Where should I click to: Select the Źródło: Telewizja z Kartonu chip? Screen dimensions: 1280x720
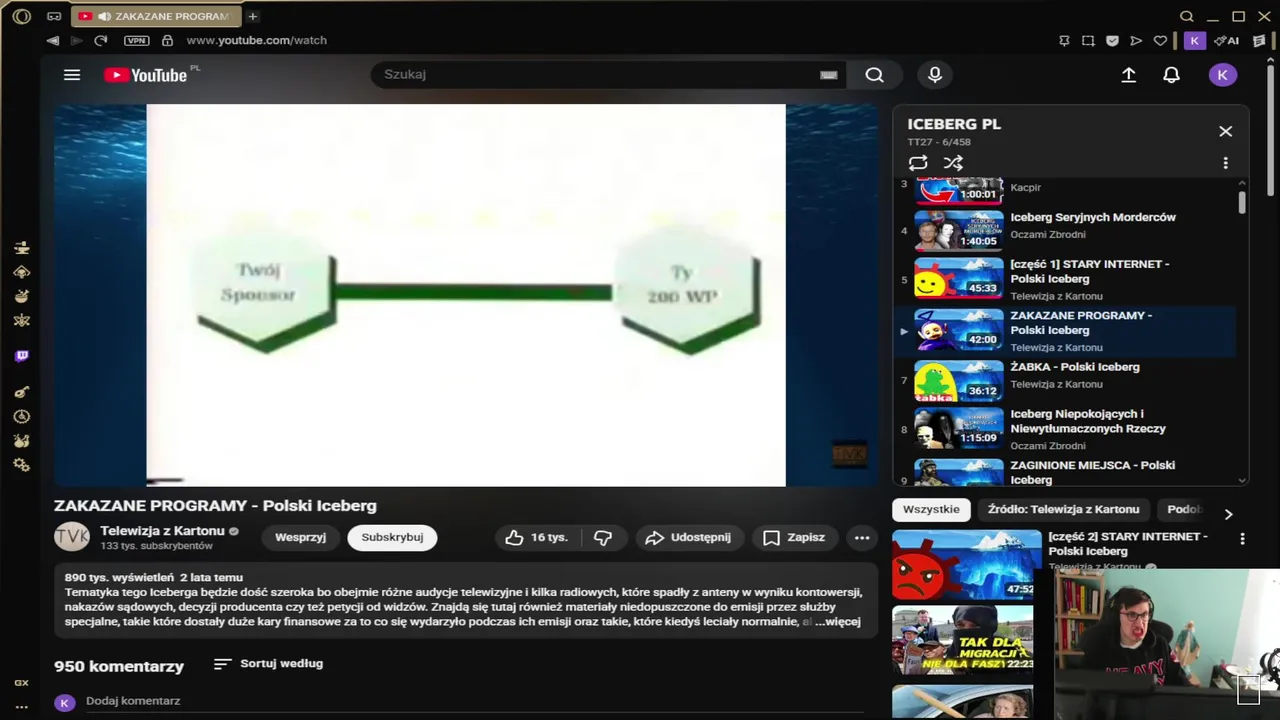(x=1063, y=509)
